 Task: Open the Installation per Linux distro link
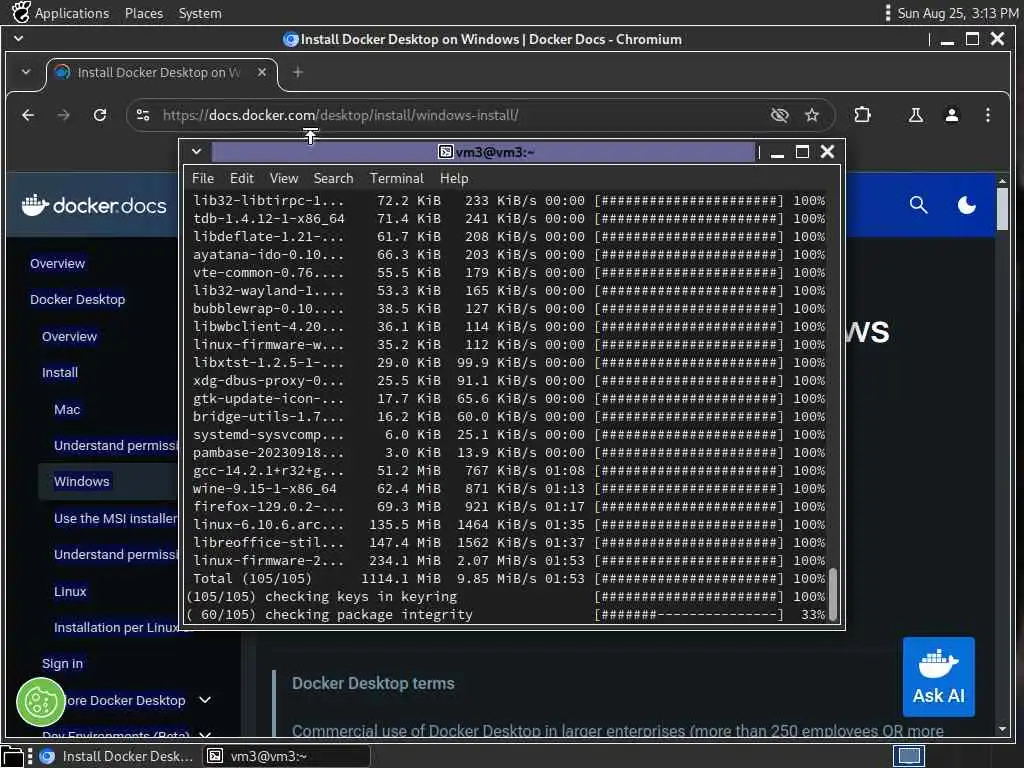coord(116,628)
